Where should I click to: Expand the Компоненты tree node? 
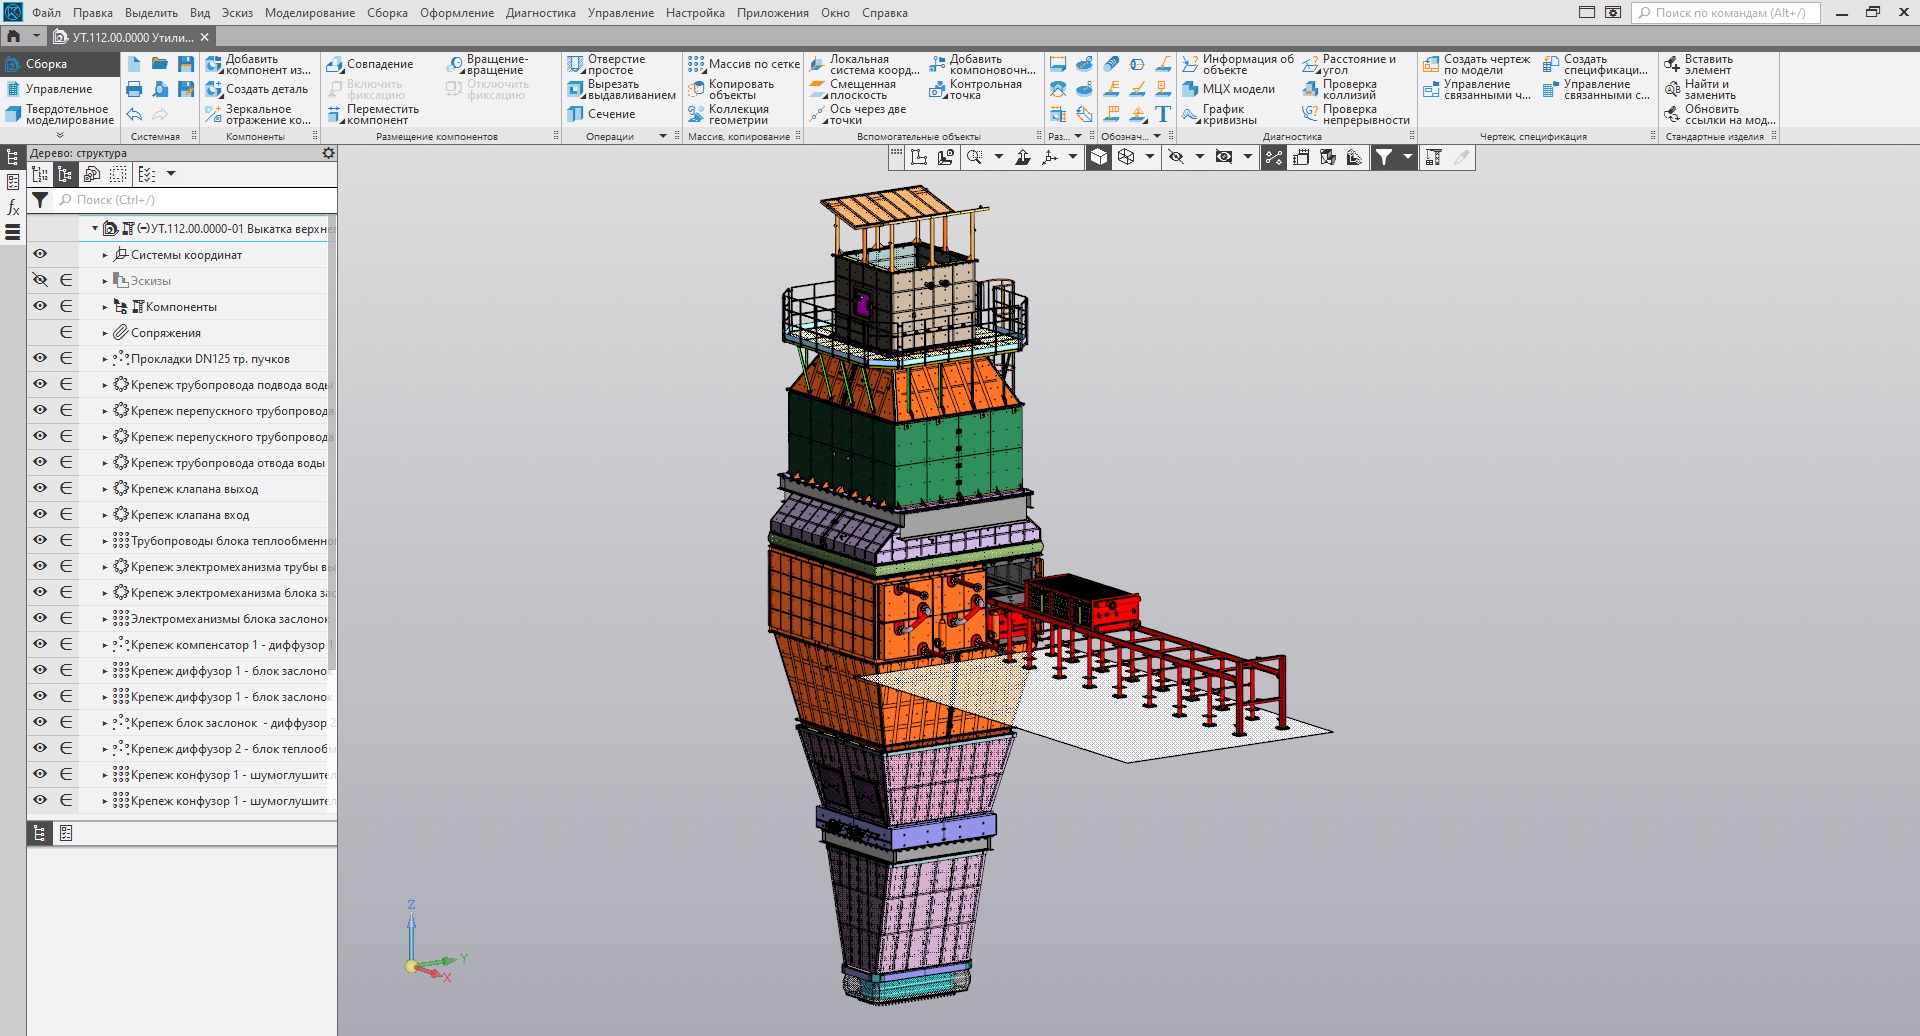click(x=105, y=307)
